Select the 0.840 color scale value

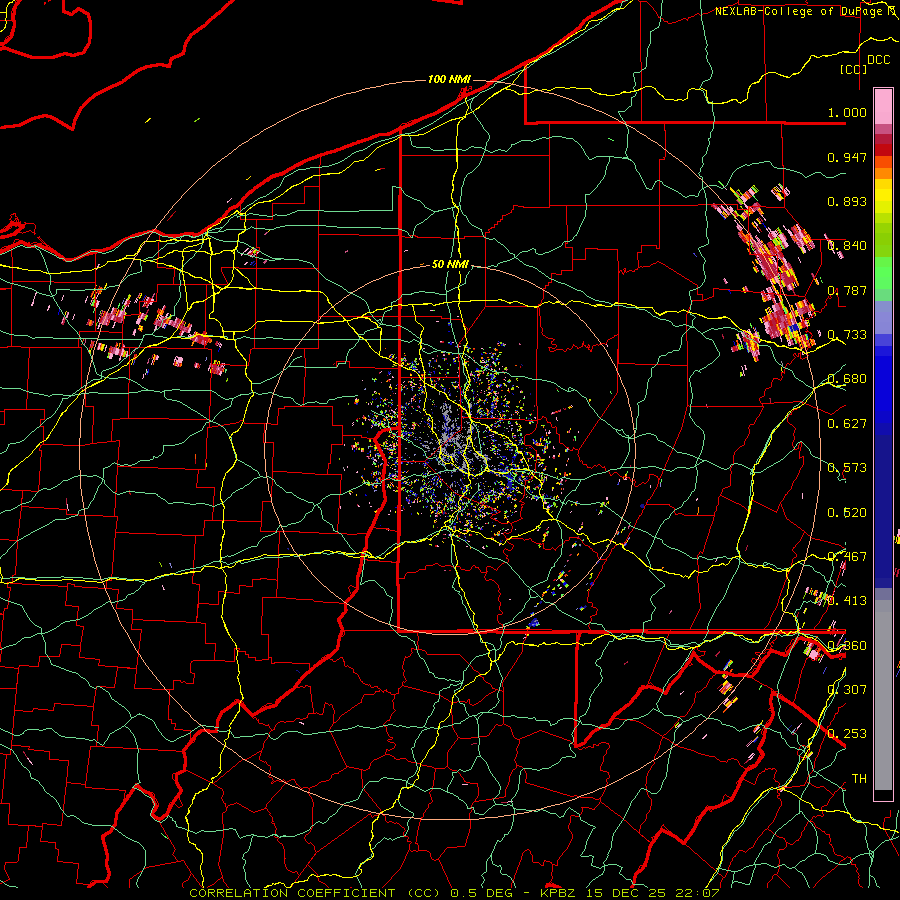[847, 246]
